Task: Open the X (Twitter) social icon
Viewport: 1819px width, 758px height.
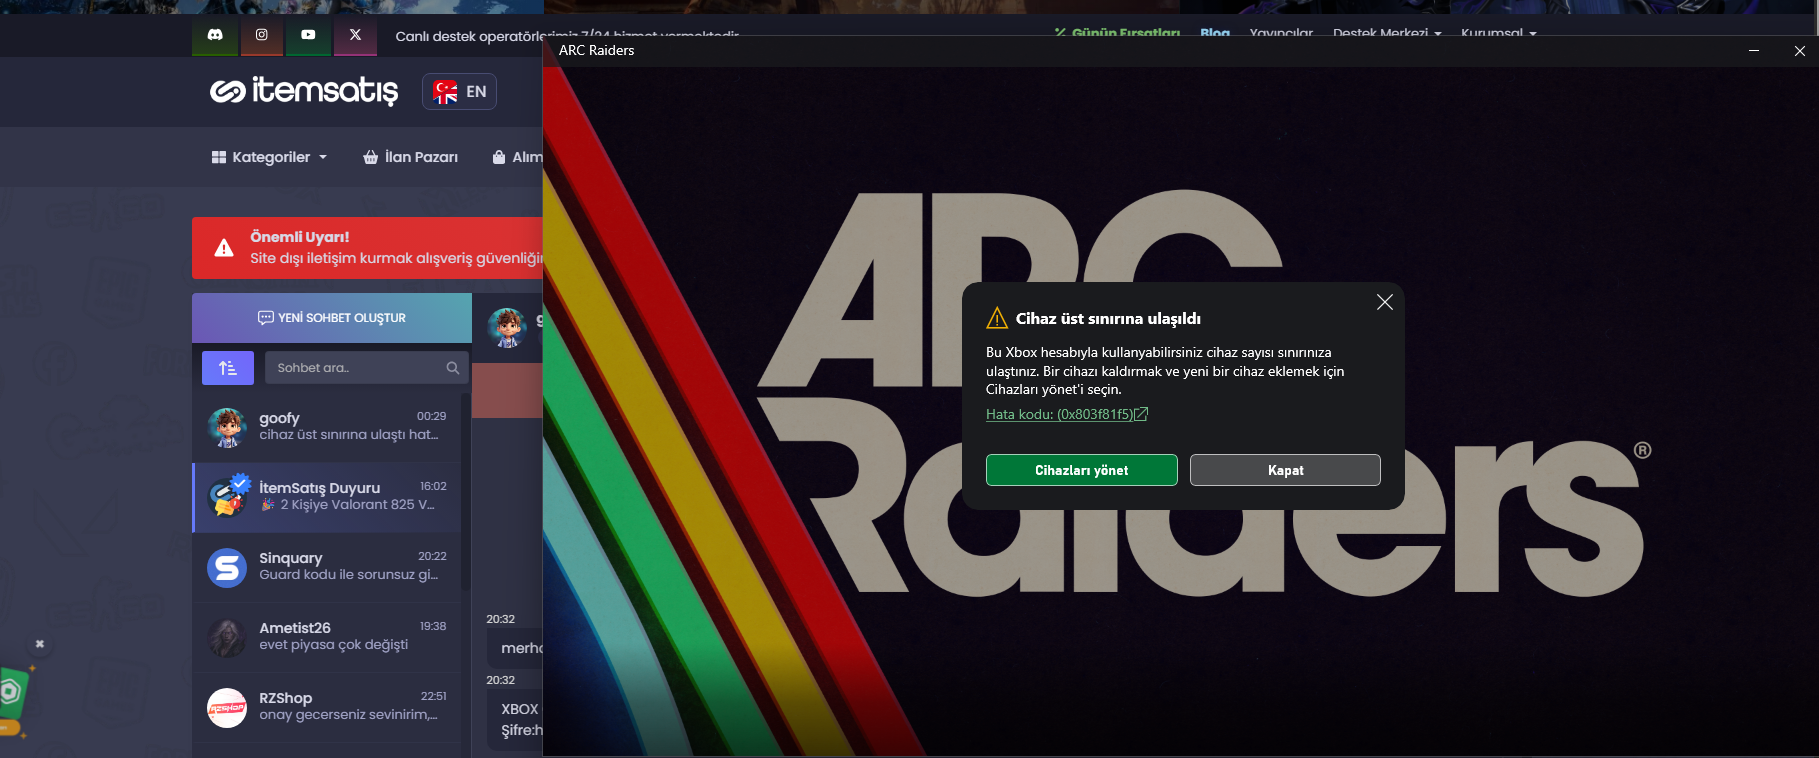Action: click(x=355, y=35)
